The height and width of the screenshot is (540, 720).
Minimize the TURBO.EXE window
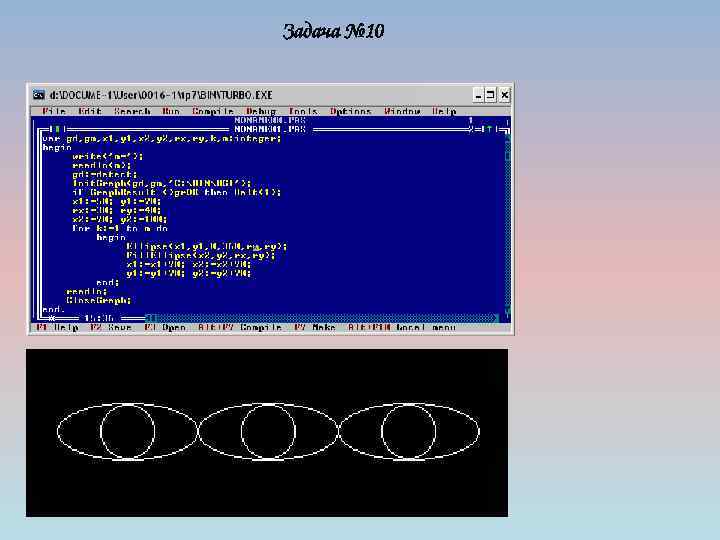coord(478,95)
